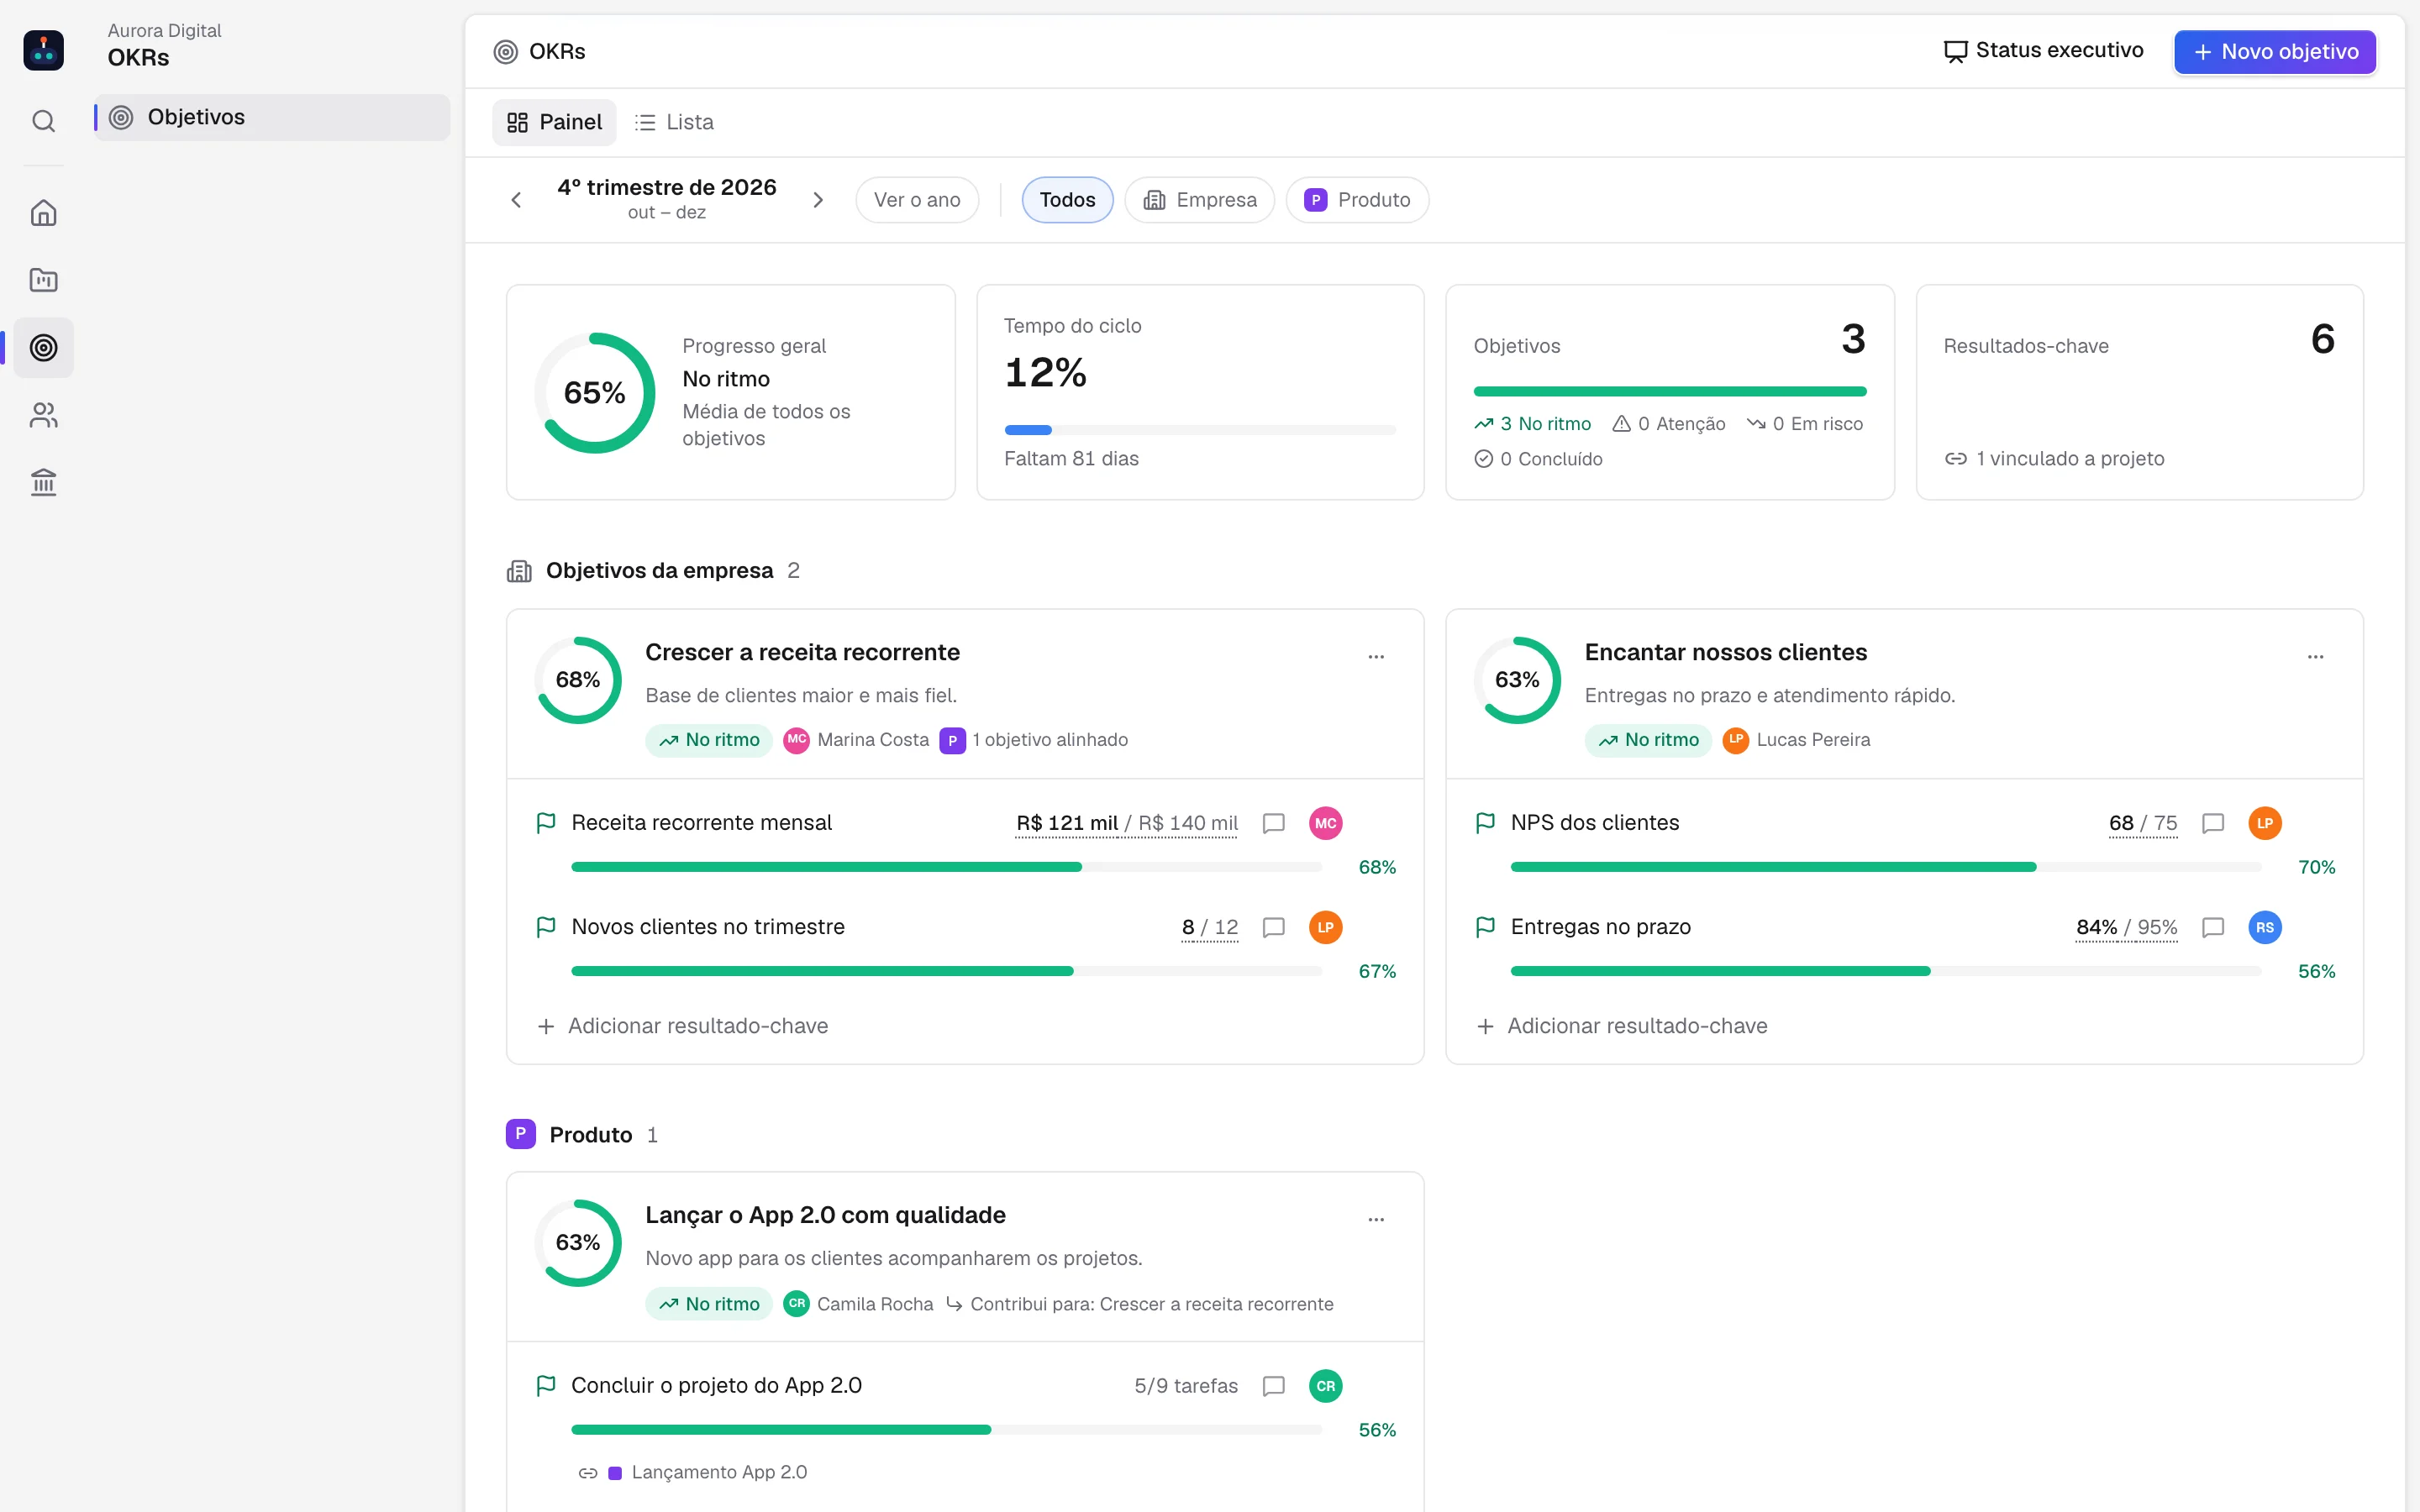Click the OKRs header target icon
The width and height of the screenshot is (2420, 1512).
[506, 51]
